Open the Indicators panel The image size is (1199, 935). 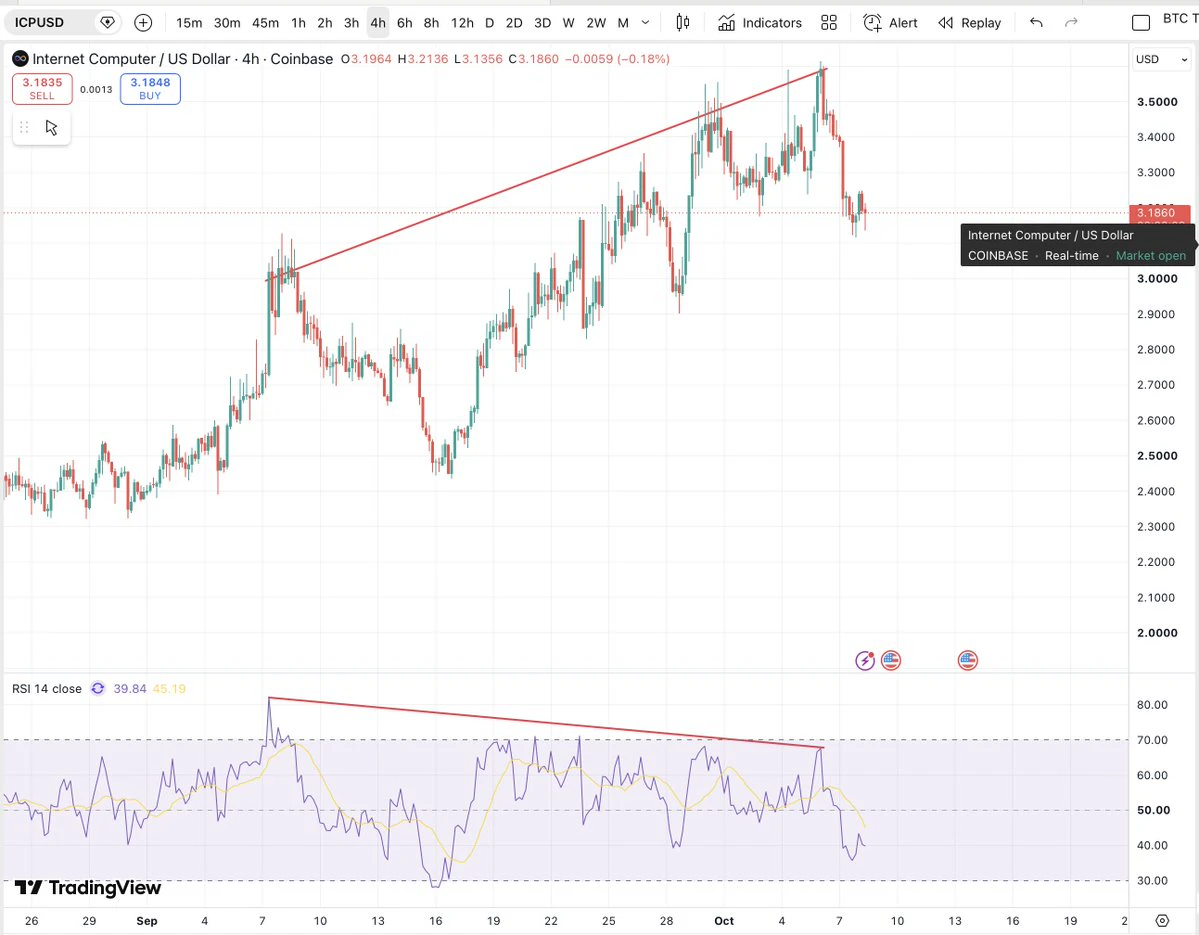click(x=759, y=23)
